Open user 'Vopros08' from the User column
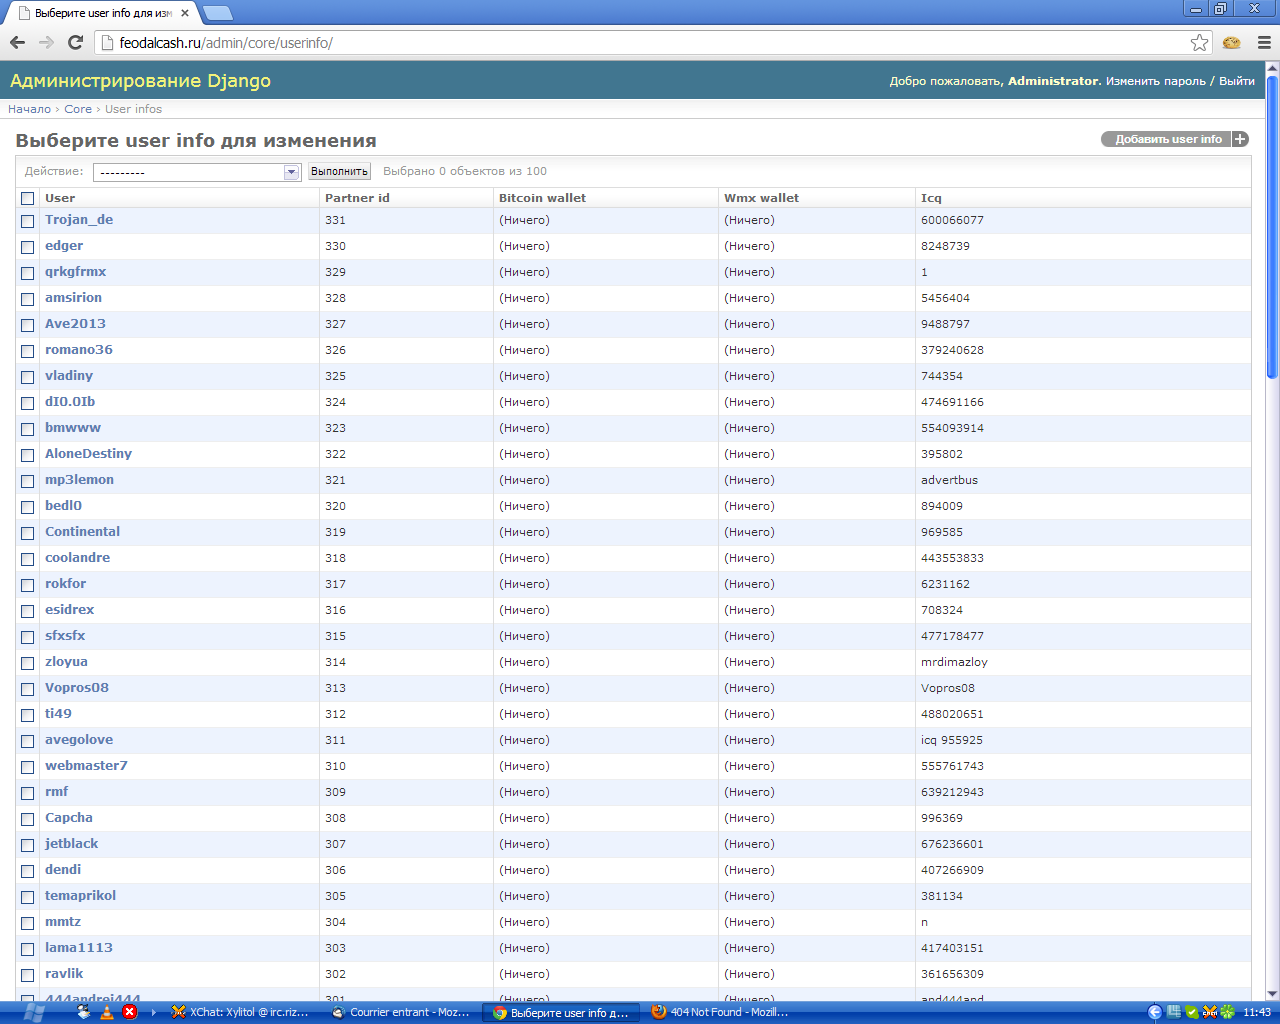This screenshot has height=1024, width=1280. pos(77,688)
